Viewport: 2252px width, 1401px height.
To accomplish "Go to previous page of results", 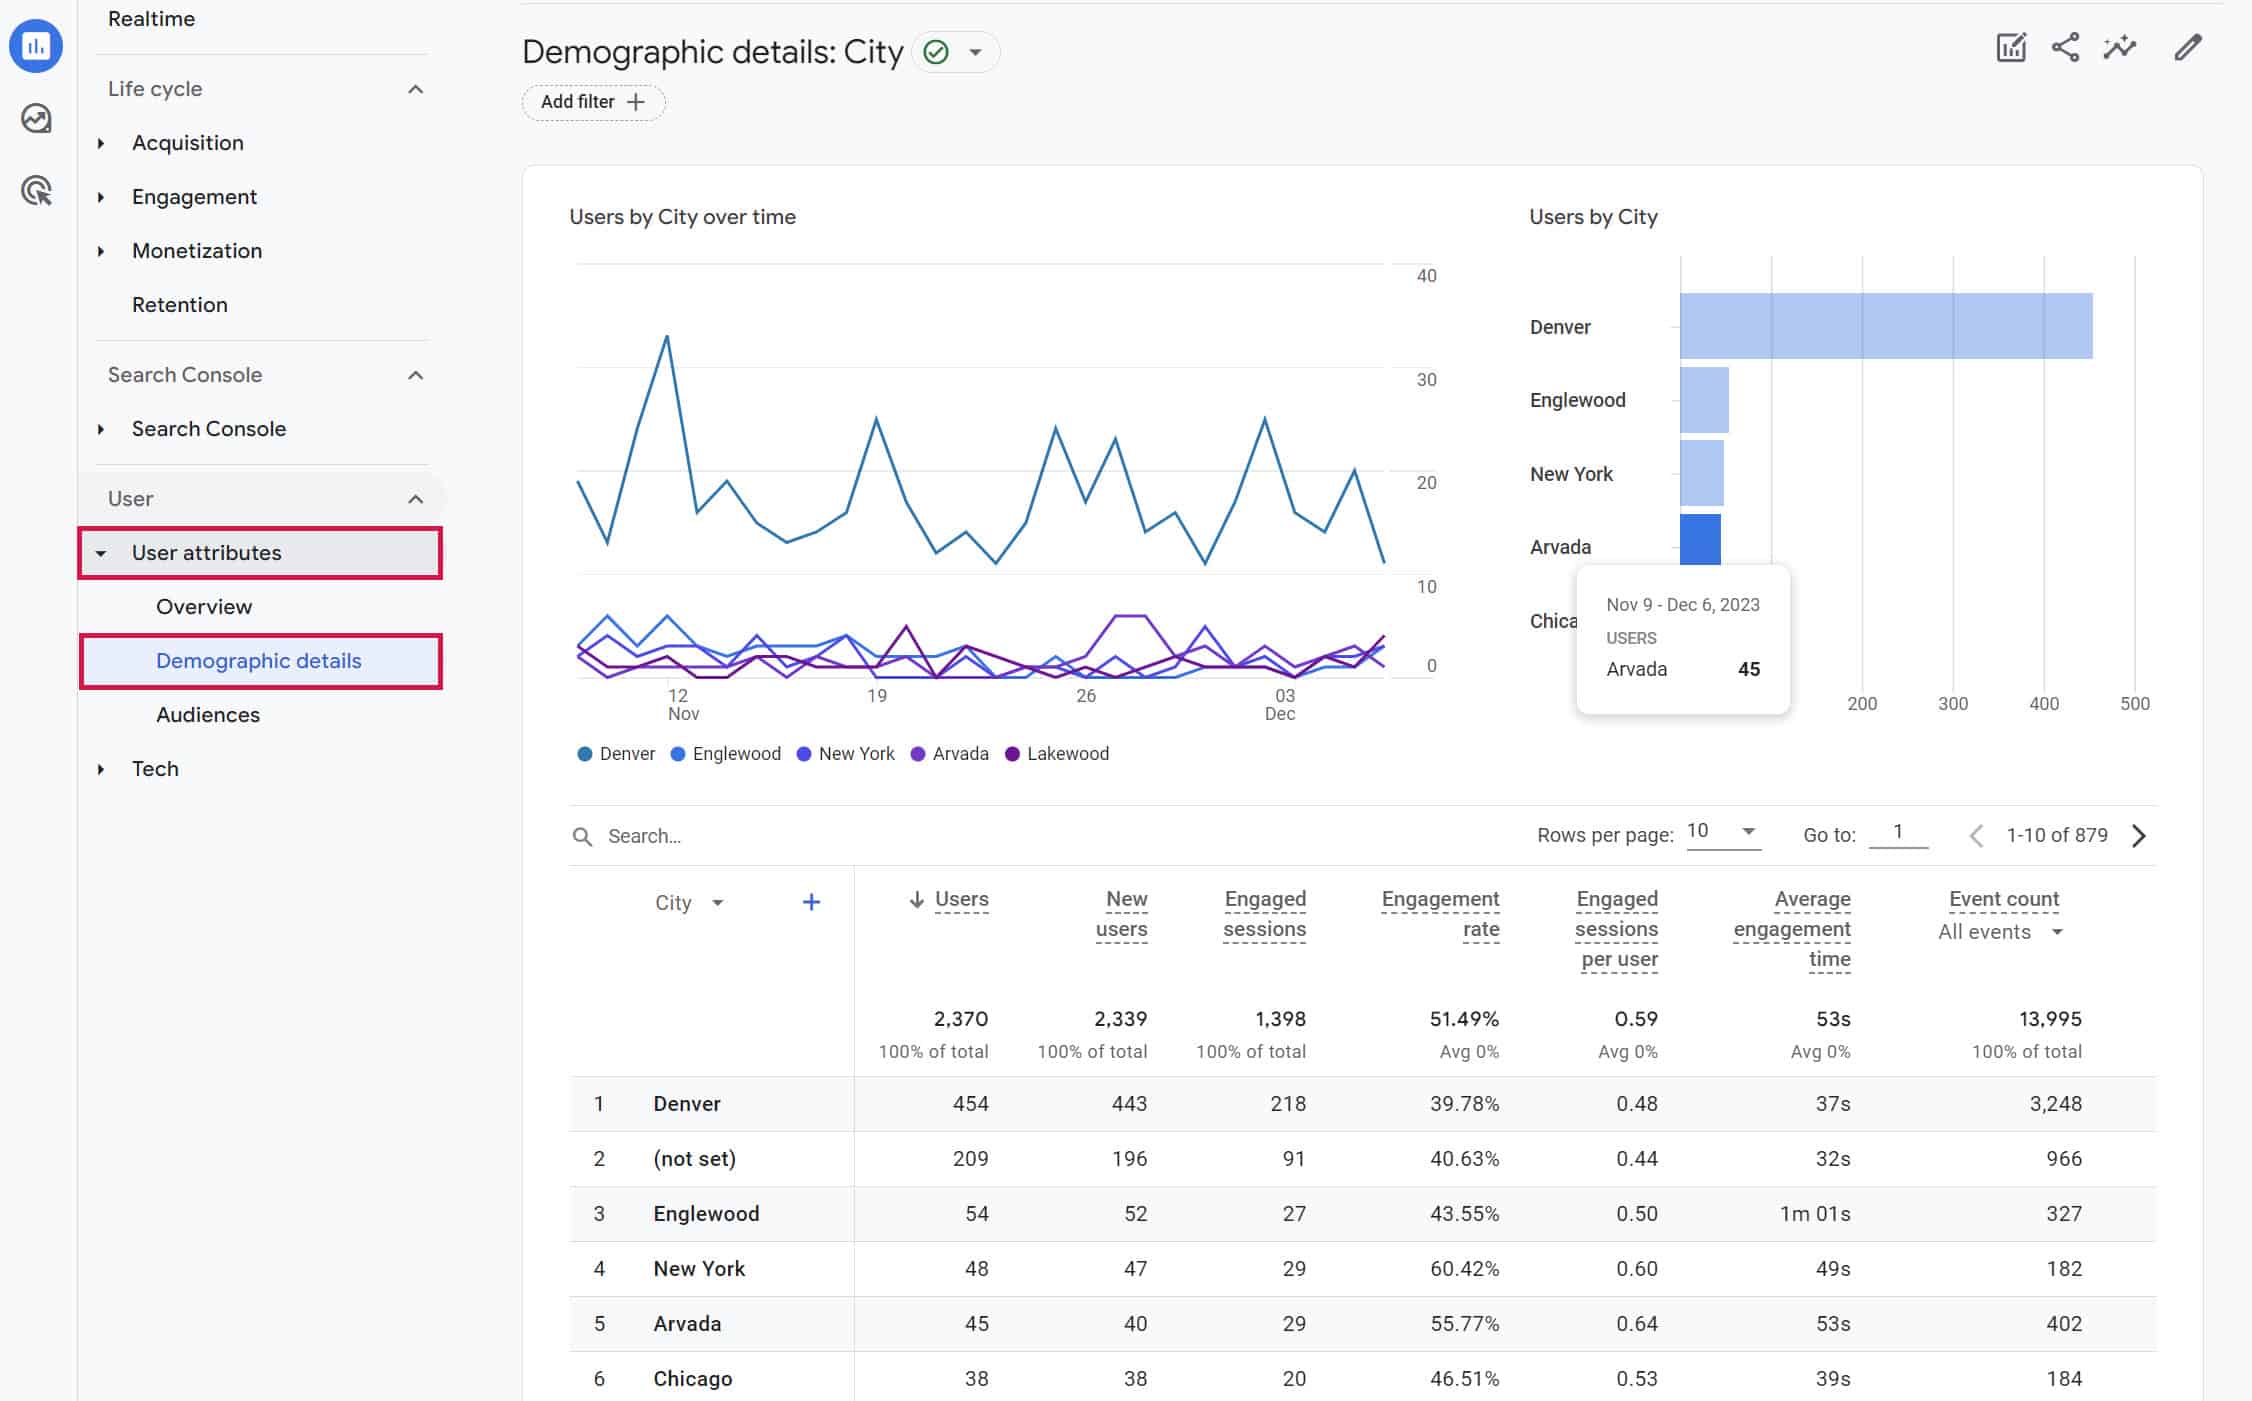I will (1976, 836).
